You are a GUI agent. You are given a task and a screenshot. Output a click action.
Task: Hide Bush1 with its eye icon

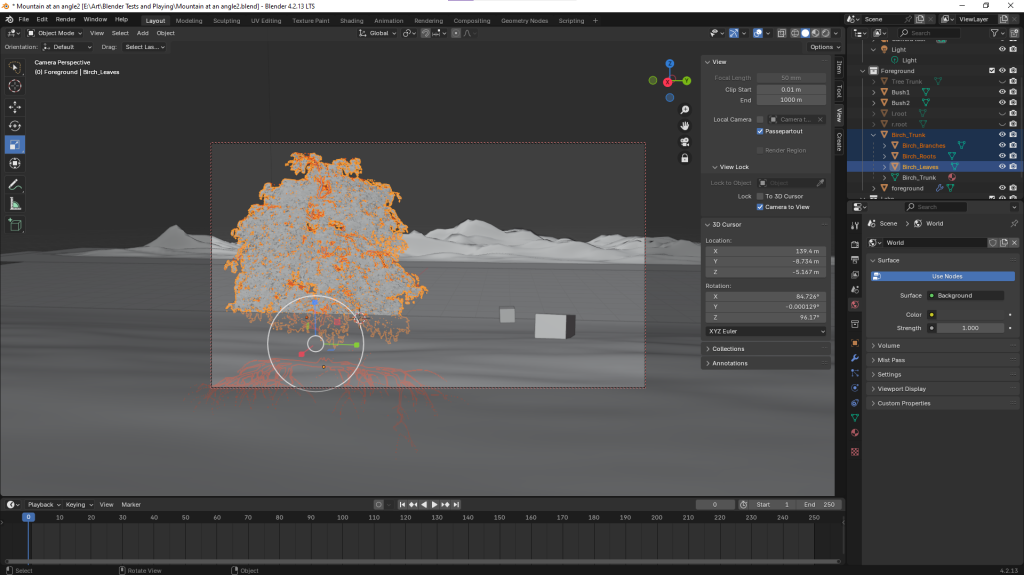[1002, 92]
